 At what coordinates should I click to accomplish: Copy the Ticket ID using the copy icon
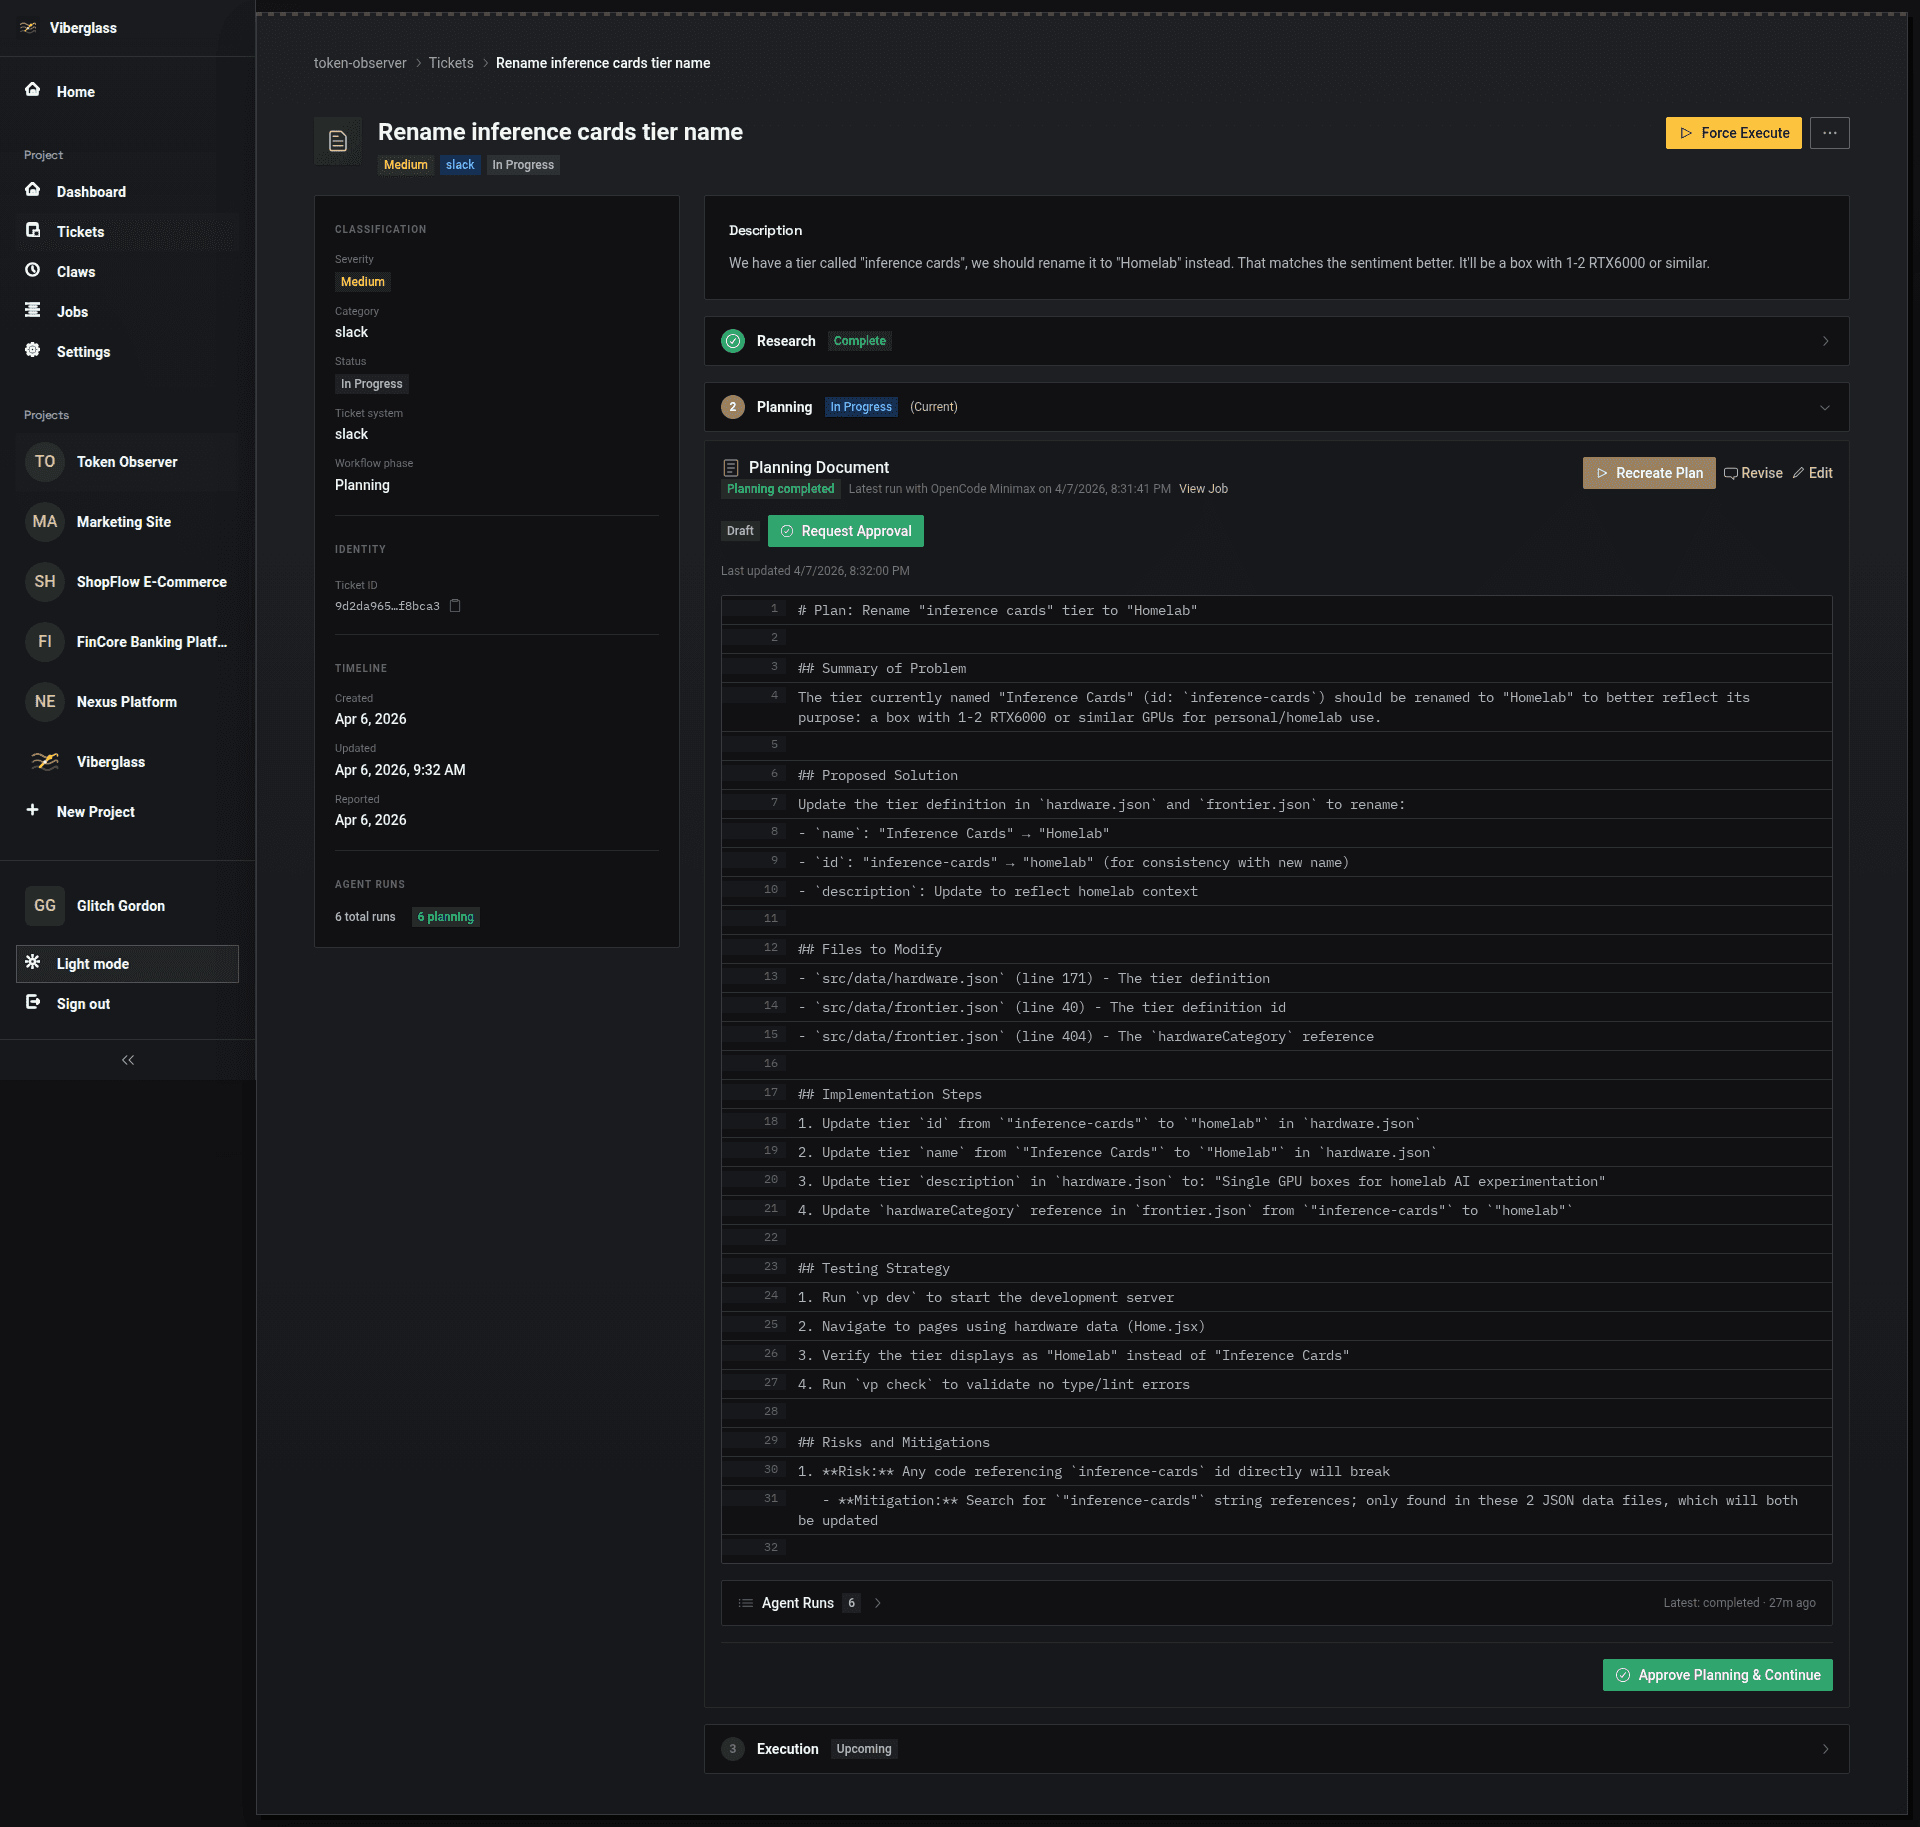pos(456,606)
